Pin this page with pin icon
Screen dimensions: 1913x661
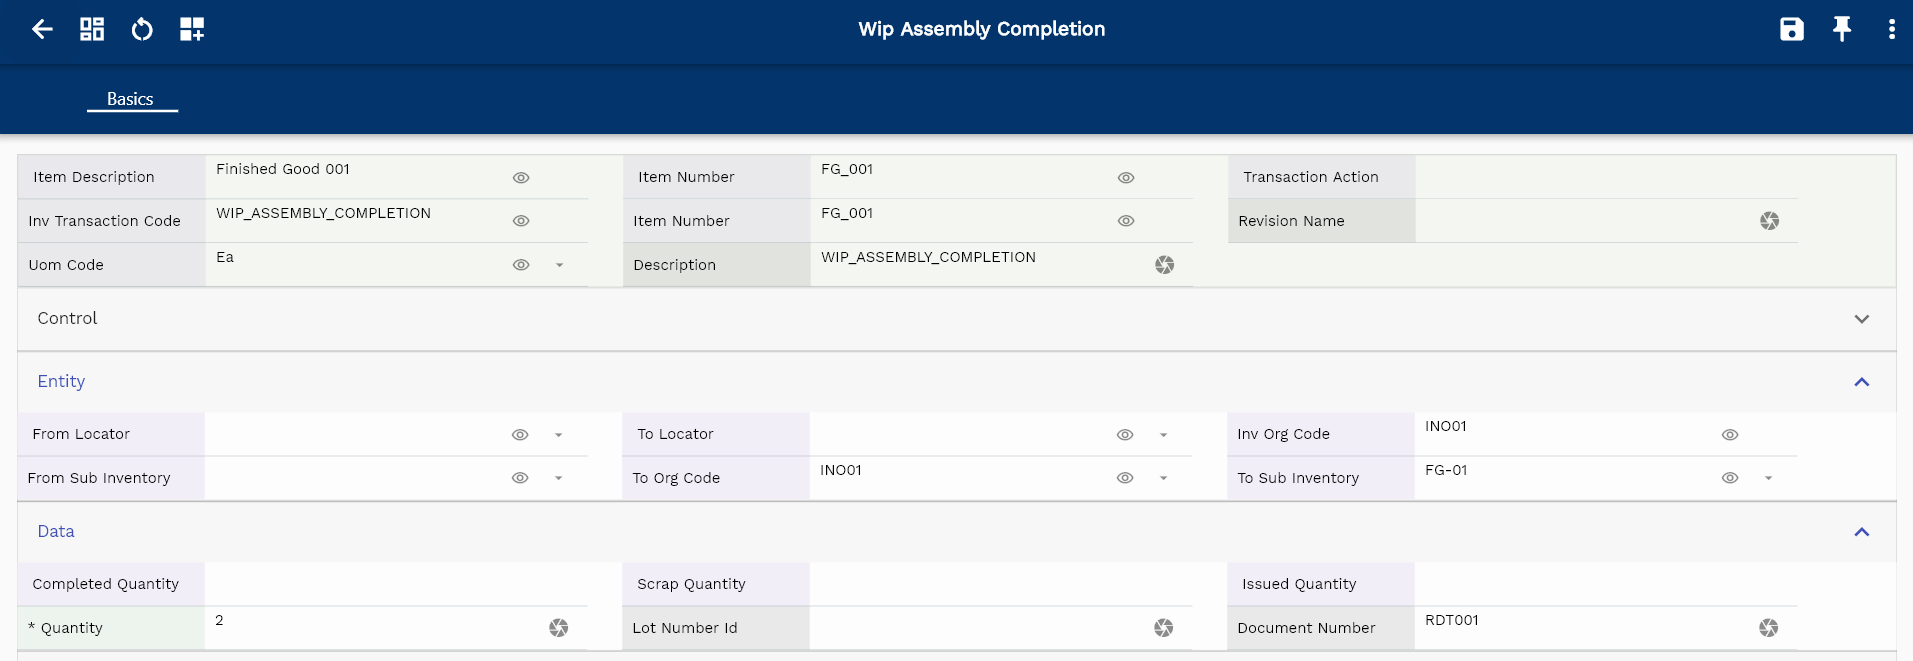point(1841,29)
